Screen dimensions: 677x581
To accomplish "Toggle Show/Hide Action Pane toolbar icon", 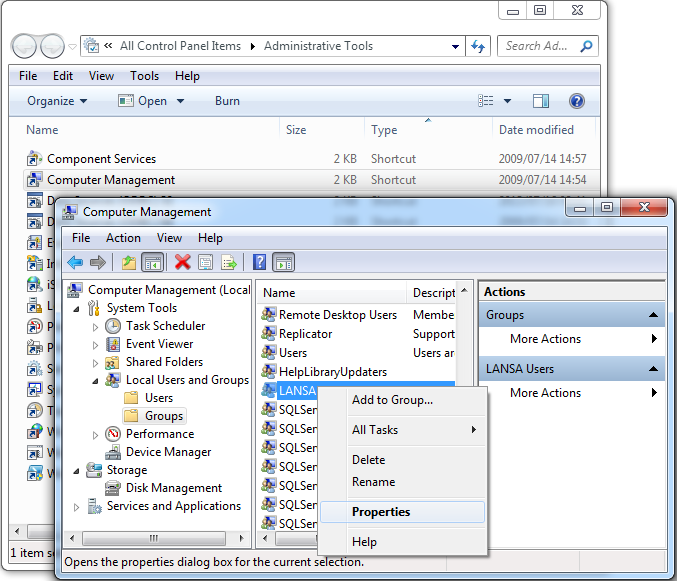I will pyautogui.click(x=284, y=262).
